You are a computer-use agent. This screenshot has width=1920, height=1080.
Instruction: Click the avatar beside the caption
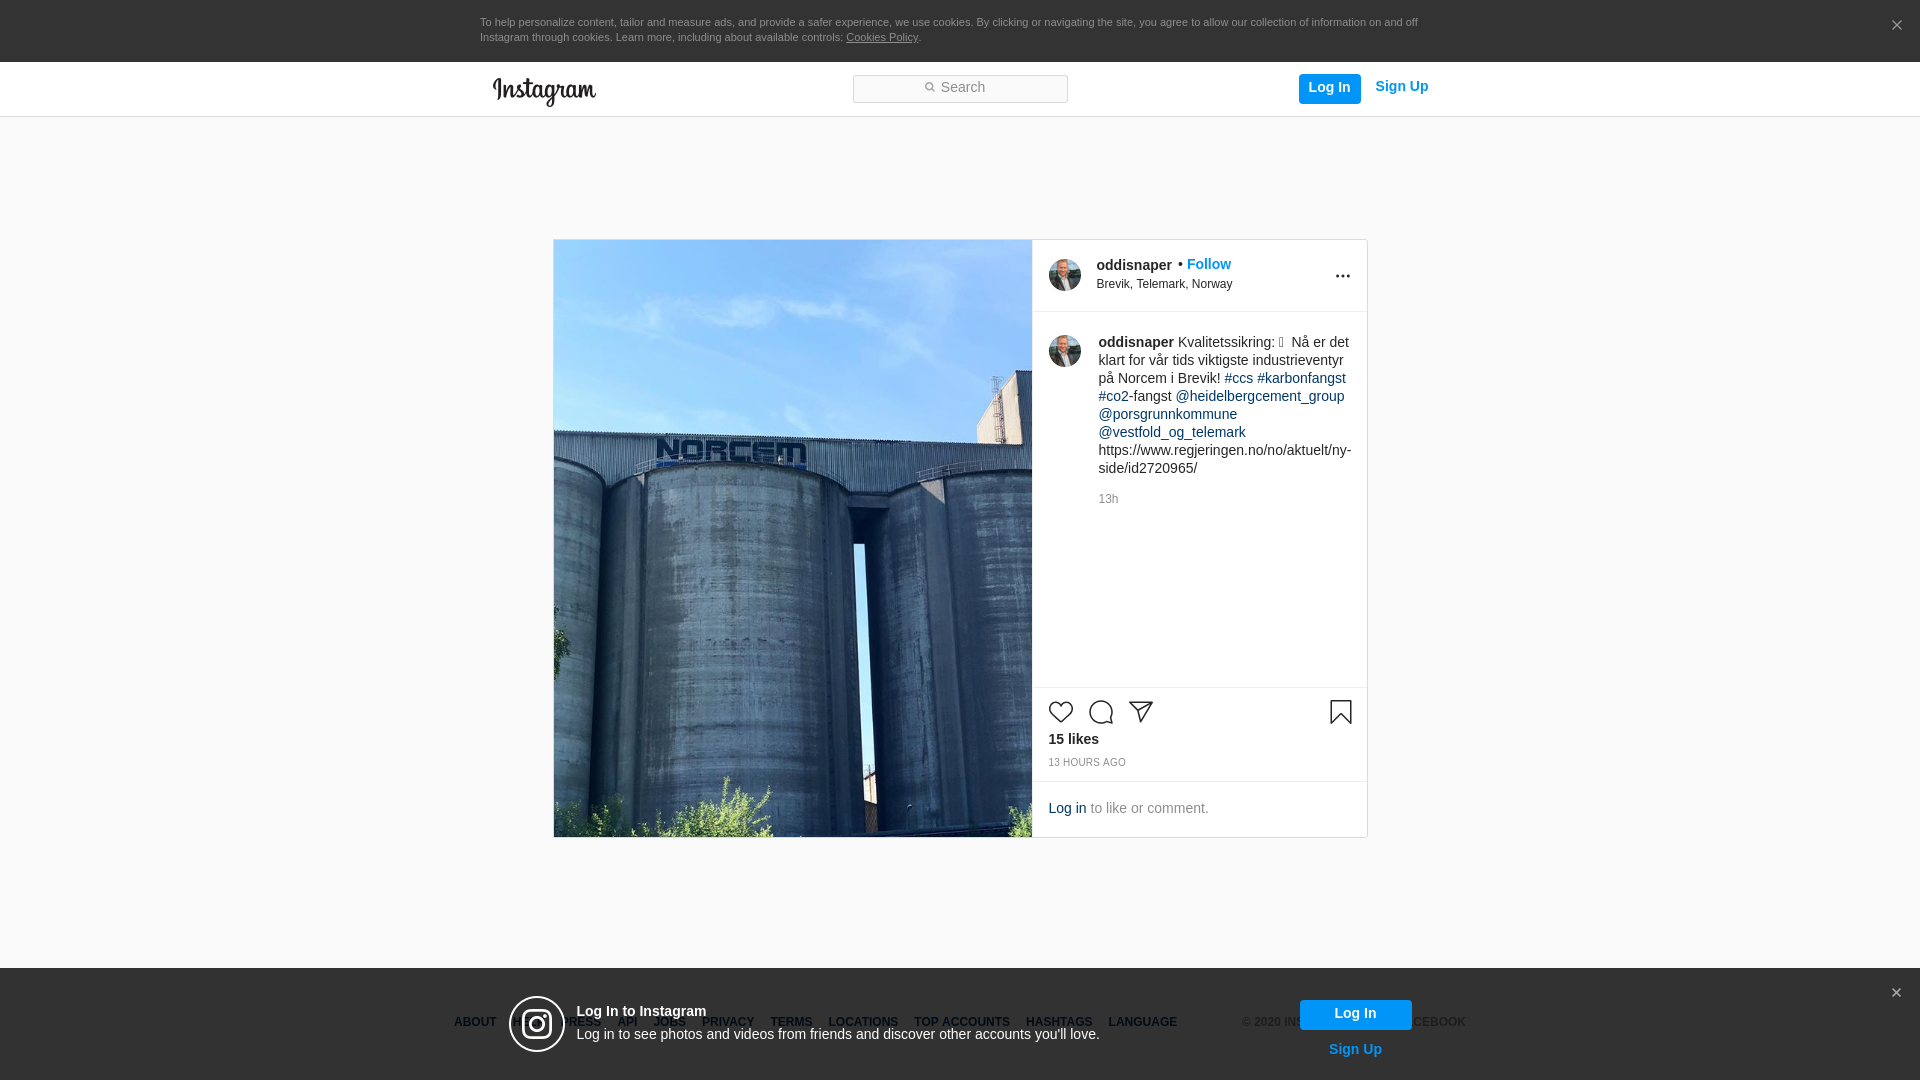coord(1064,351)
